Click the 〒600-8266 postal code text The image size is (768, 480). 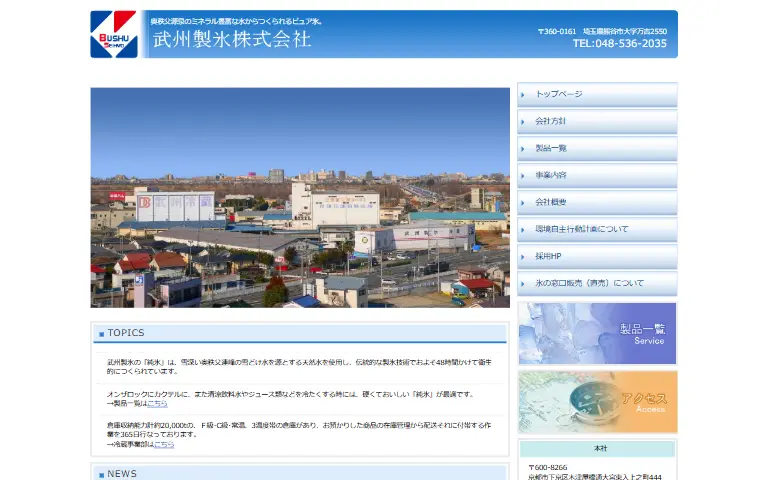click(548, 468)
